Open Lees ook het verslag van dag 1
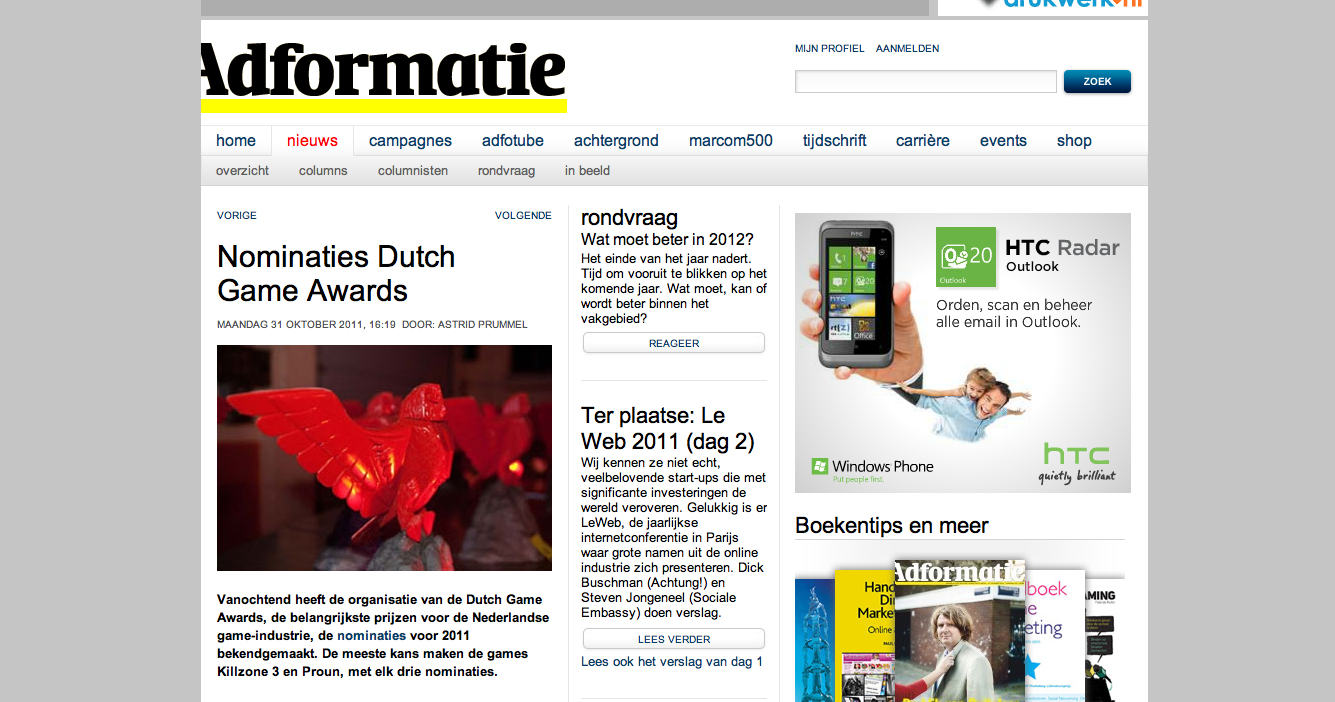 coord(672,662)
